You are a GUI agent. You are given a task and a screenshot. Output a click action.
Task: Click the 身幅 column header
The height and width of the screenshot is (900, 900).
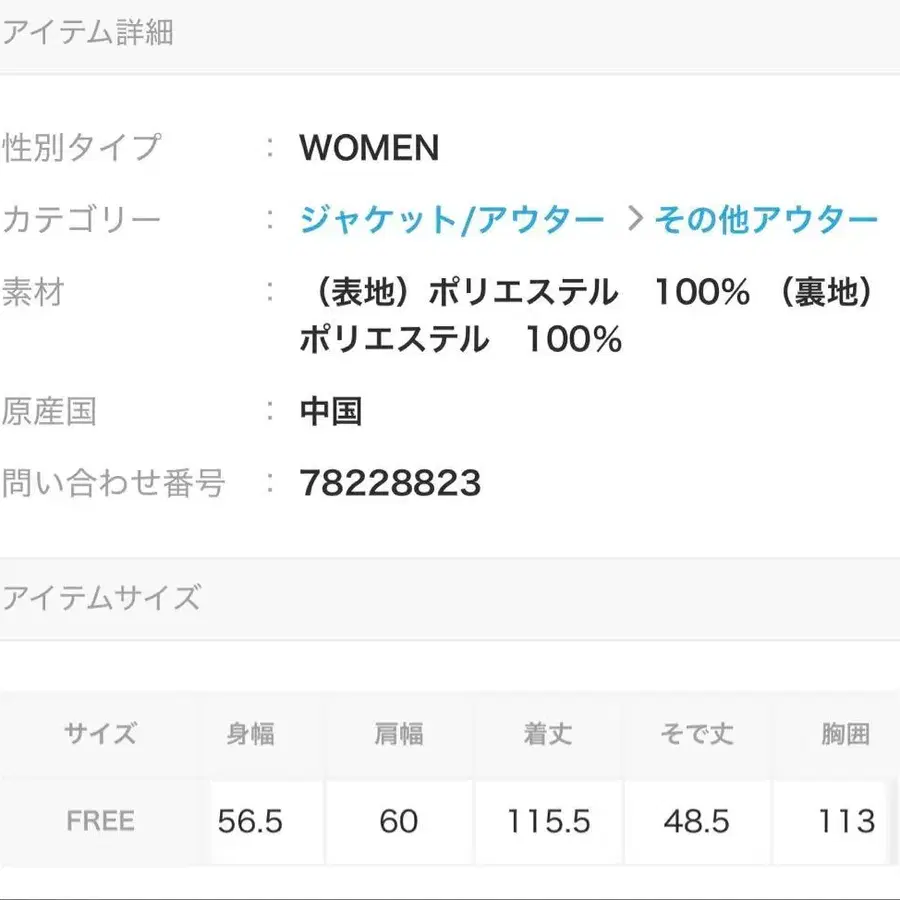pos(250,733)
